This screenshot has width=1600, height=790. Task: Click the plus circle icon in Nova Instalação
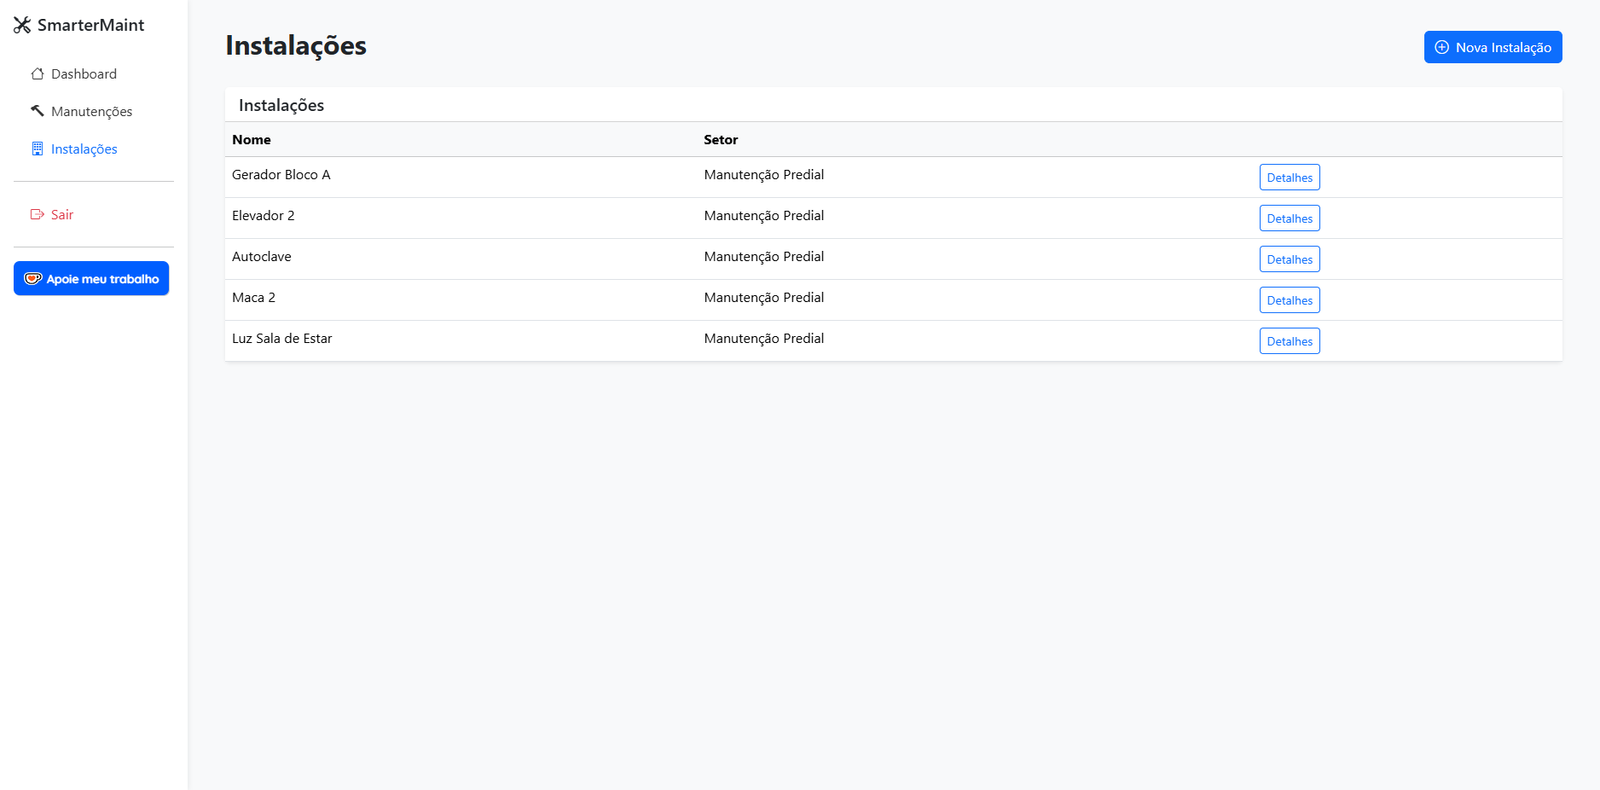1441,47
